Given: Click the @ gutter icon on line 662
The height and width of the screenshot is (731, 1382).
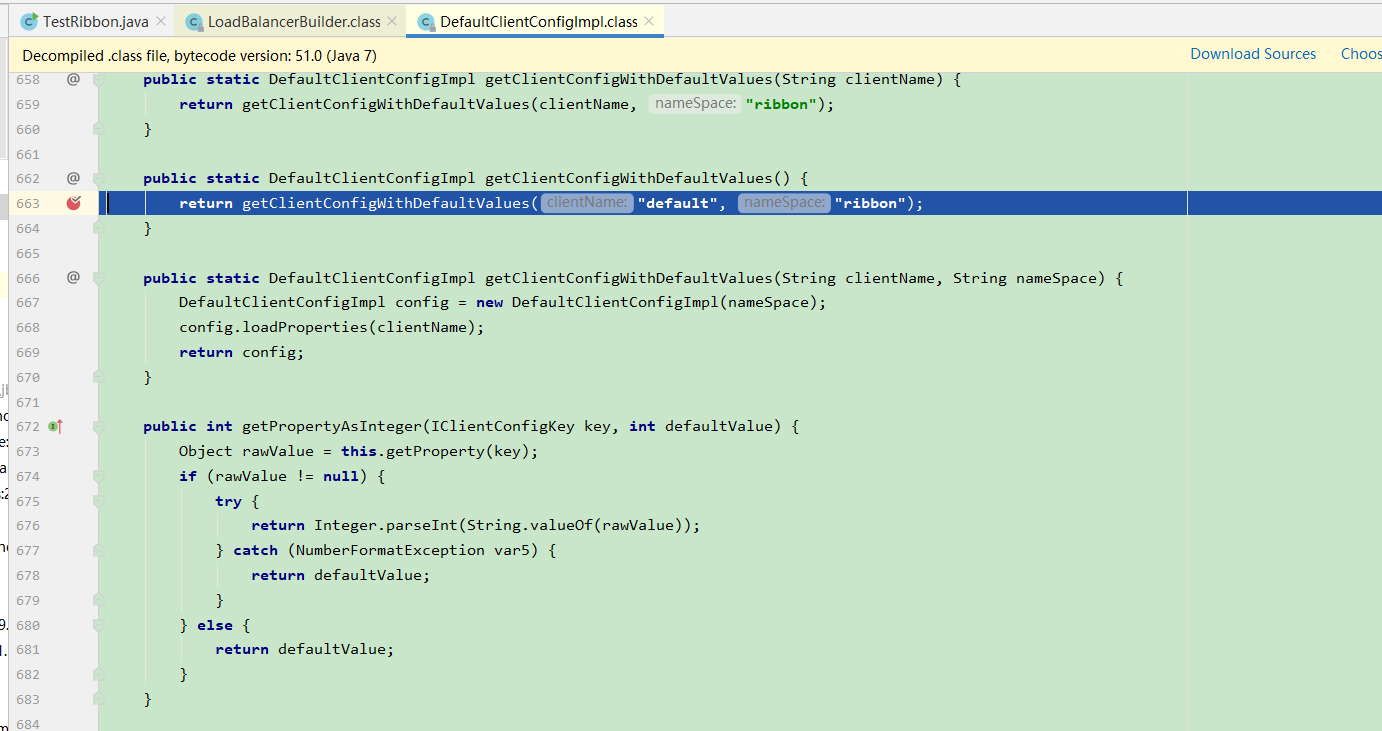Looking at the screenshot, I should coord(73,178).
